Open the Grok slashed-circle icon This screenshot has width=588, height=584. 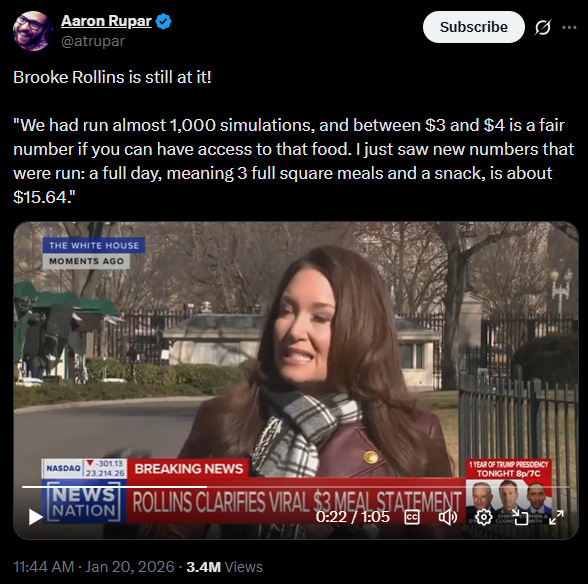pyautogui.click(x=543, y=27)
